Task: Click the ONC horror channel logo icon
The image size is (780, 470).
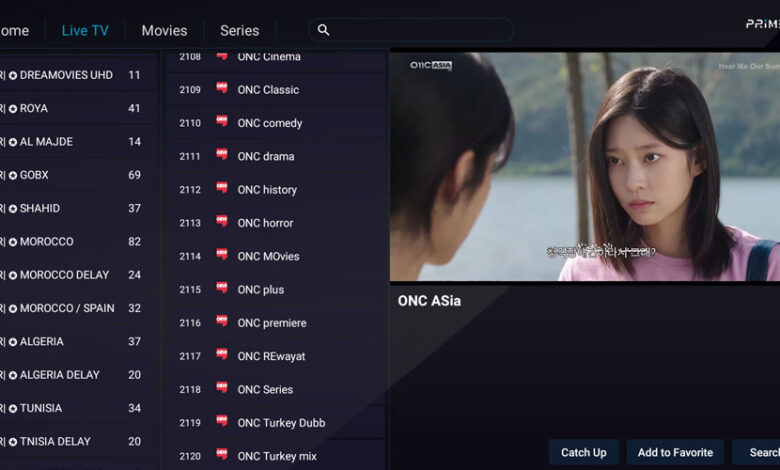Action: coord(222,221)
